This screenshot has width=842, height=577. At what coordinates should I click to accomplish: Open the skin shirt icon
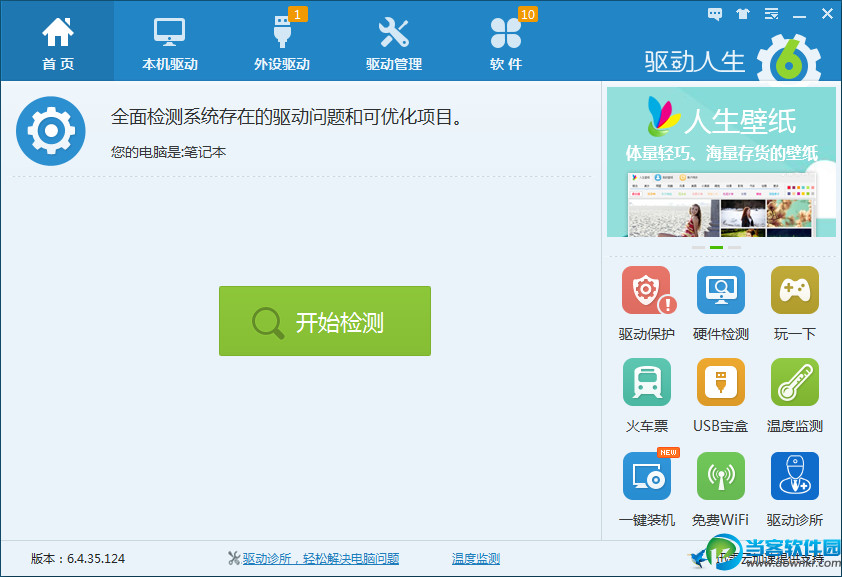pos(743,14)
